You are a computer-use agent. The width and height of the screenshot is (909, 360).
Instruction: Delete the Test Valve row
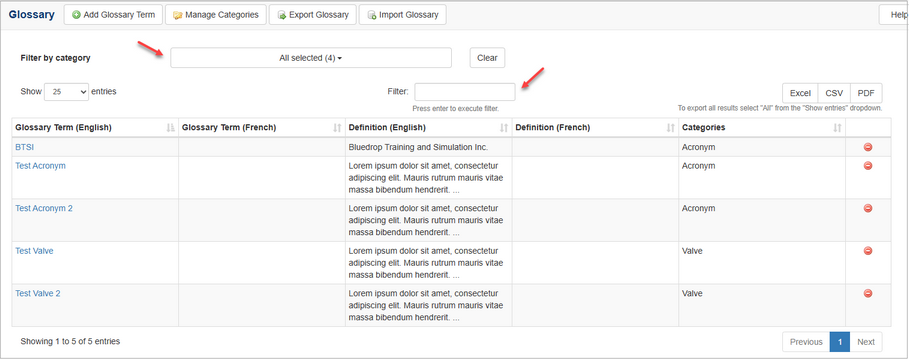click(868, 251)
